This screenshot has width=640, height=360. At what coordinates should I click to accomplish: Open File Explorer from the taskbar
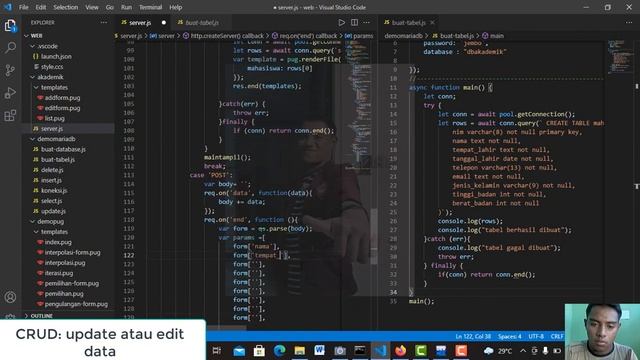[300, 350]
